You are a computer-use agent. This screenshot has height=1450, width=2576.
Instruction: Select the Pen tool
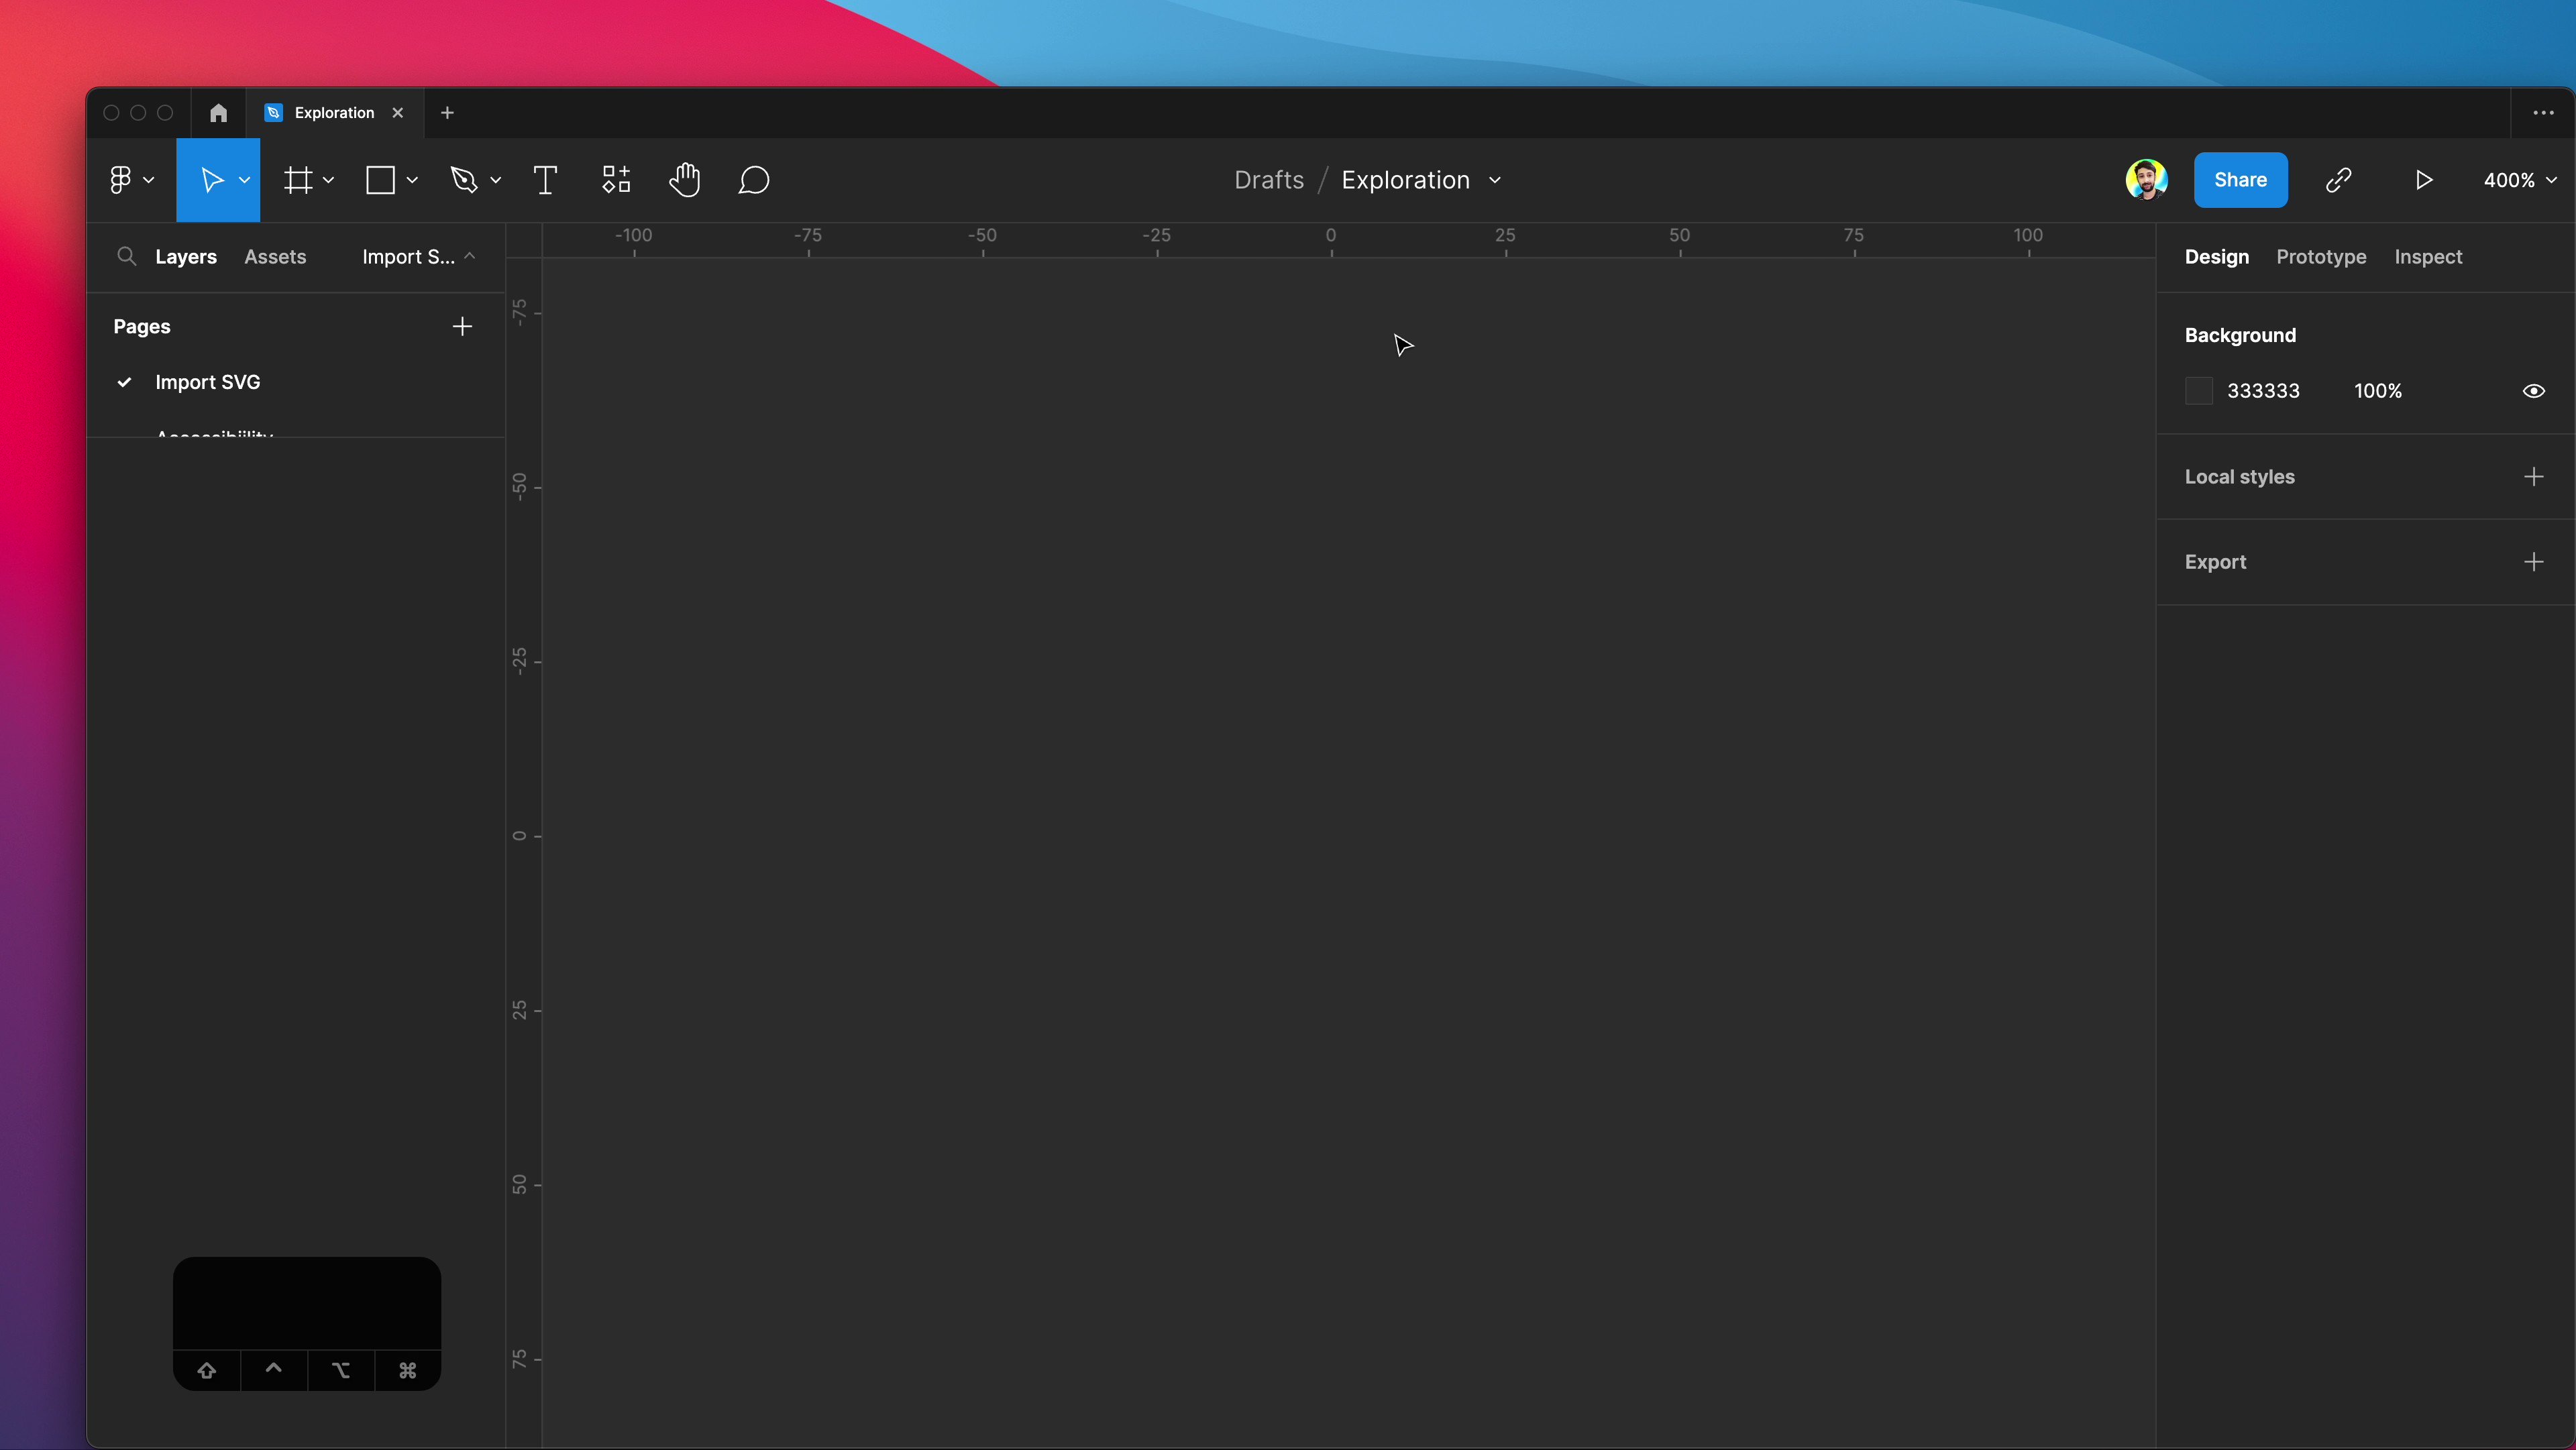coord(464,180)
